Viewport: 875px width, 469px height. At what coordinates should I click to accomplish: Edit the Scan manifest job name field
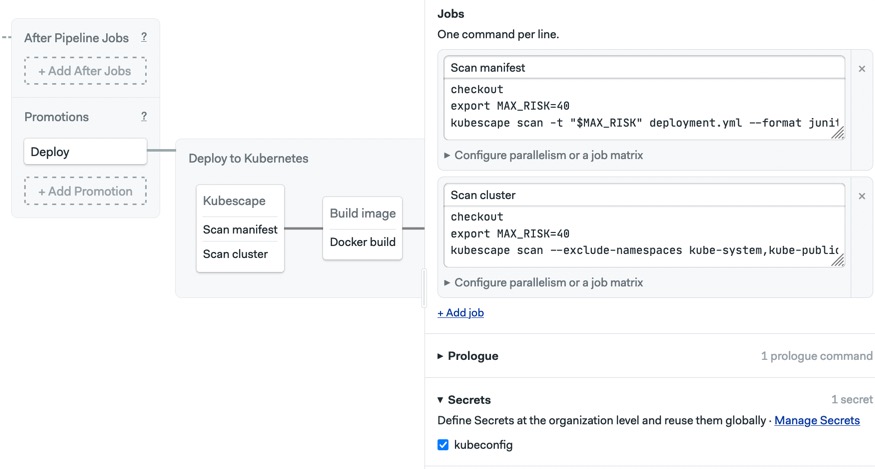point(644,68)
